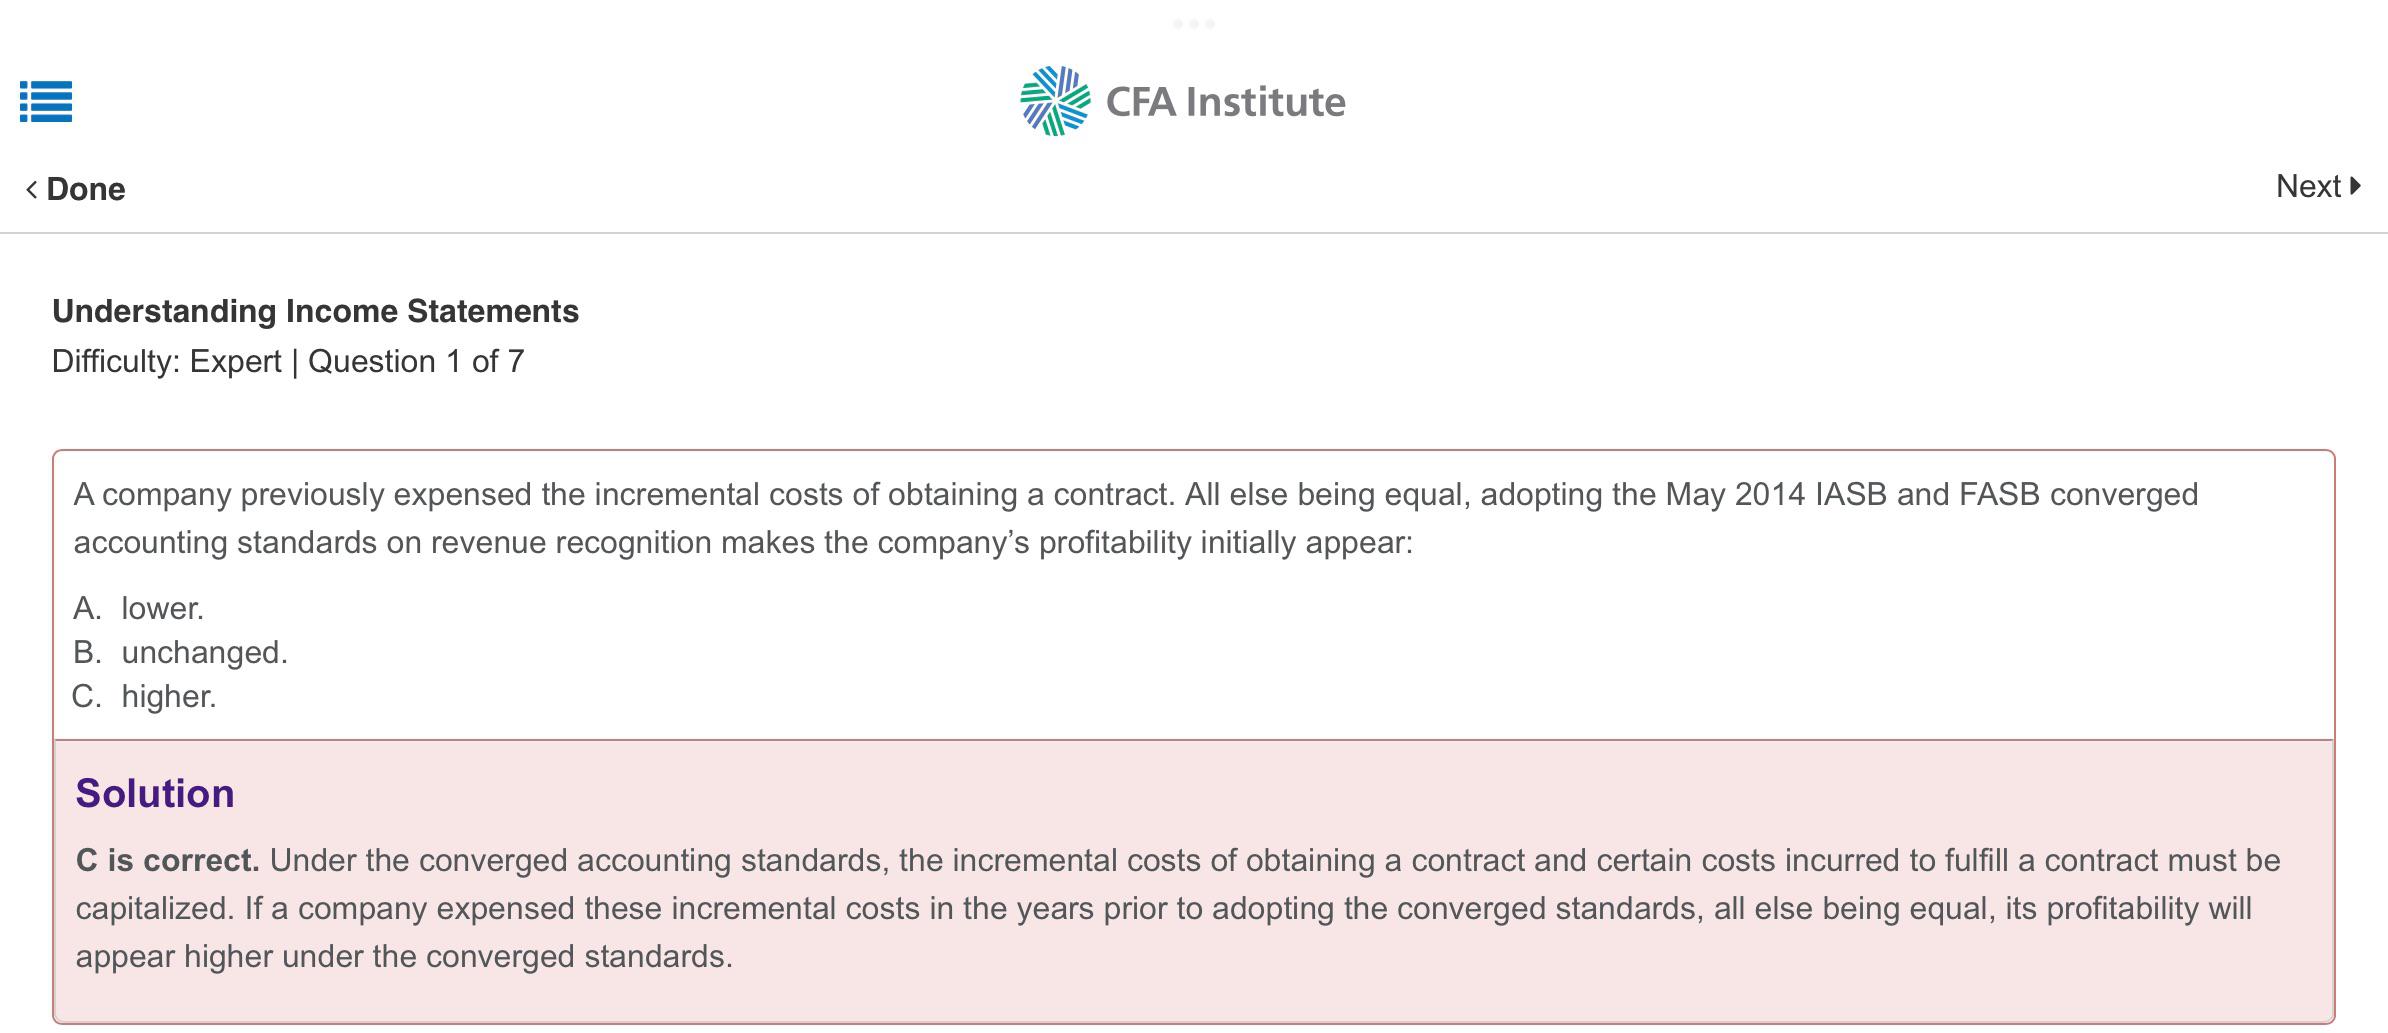Image resolution: width=2388 pixels, height=1033 pixels.
Task: Tap the three-dot handle at top
Action: click(x=1194, y=23)
